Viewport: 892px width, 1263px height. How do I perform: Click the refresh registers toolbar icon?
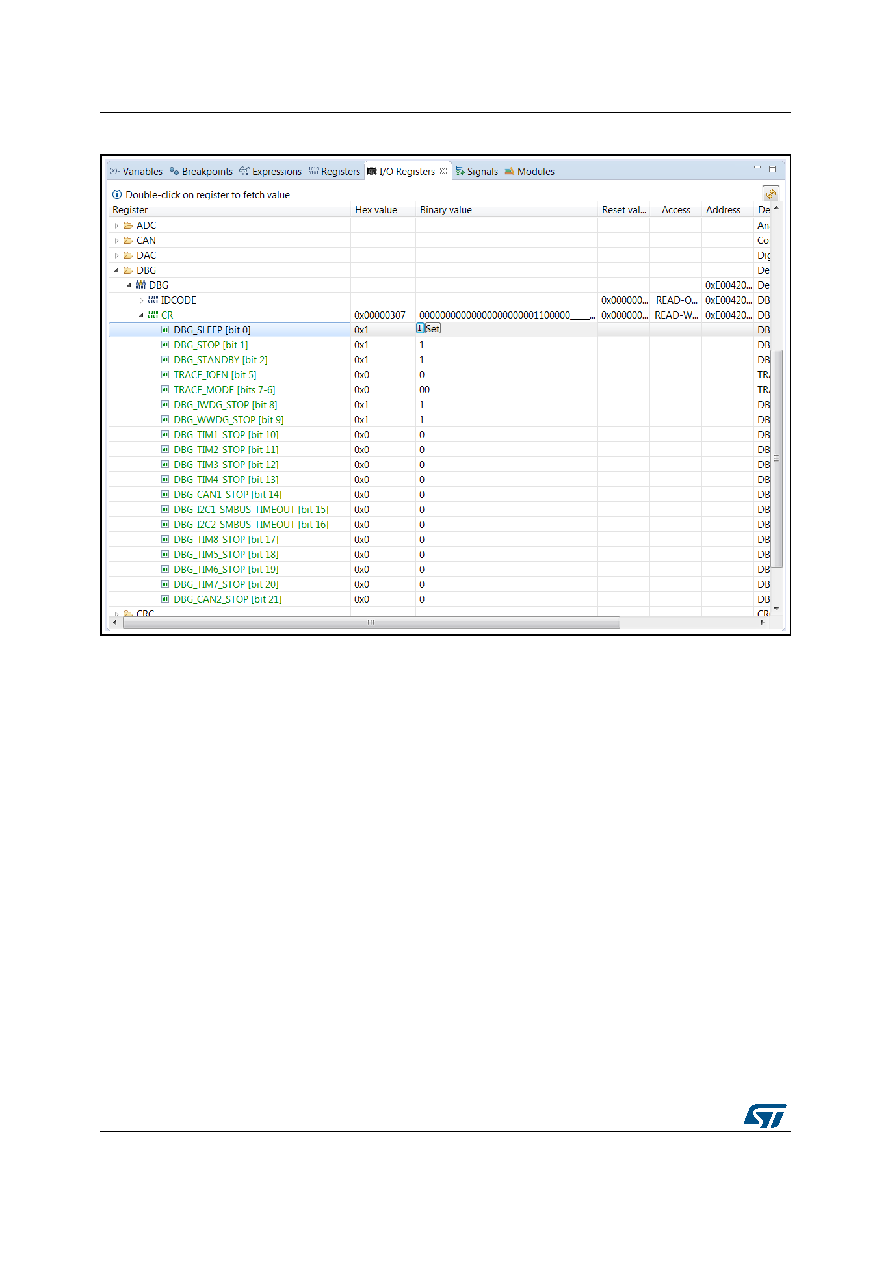(771, 194)
